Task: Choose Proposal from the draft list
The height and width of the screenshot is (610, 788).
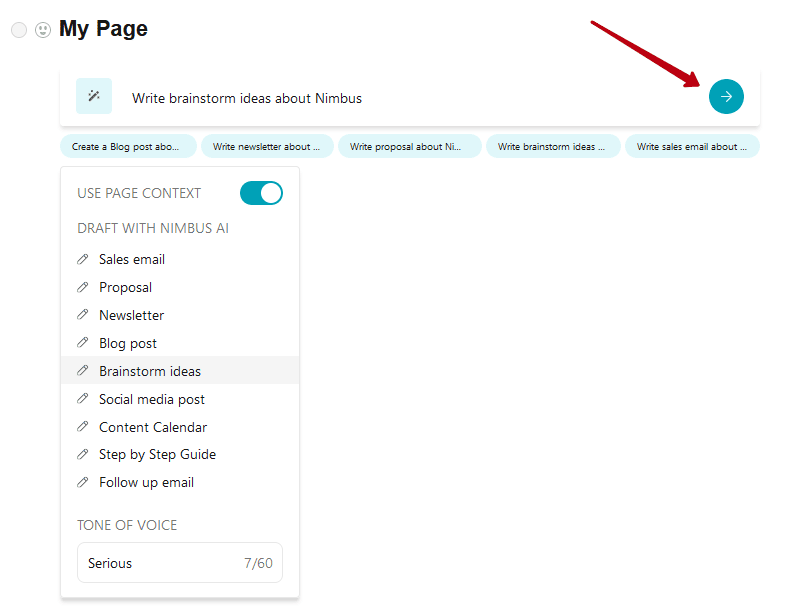Action: [x=180, y=287]
